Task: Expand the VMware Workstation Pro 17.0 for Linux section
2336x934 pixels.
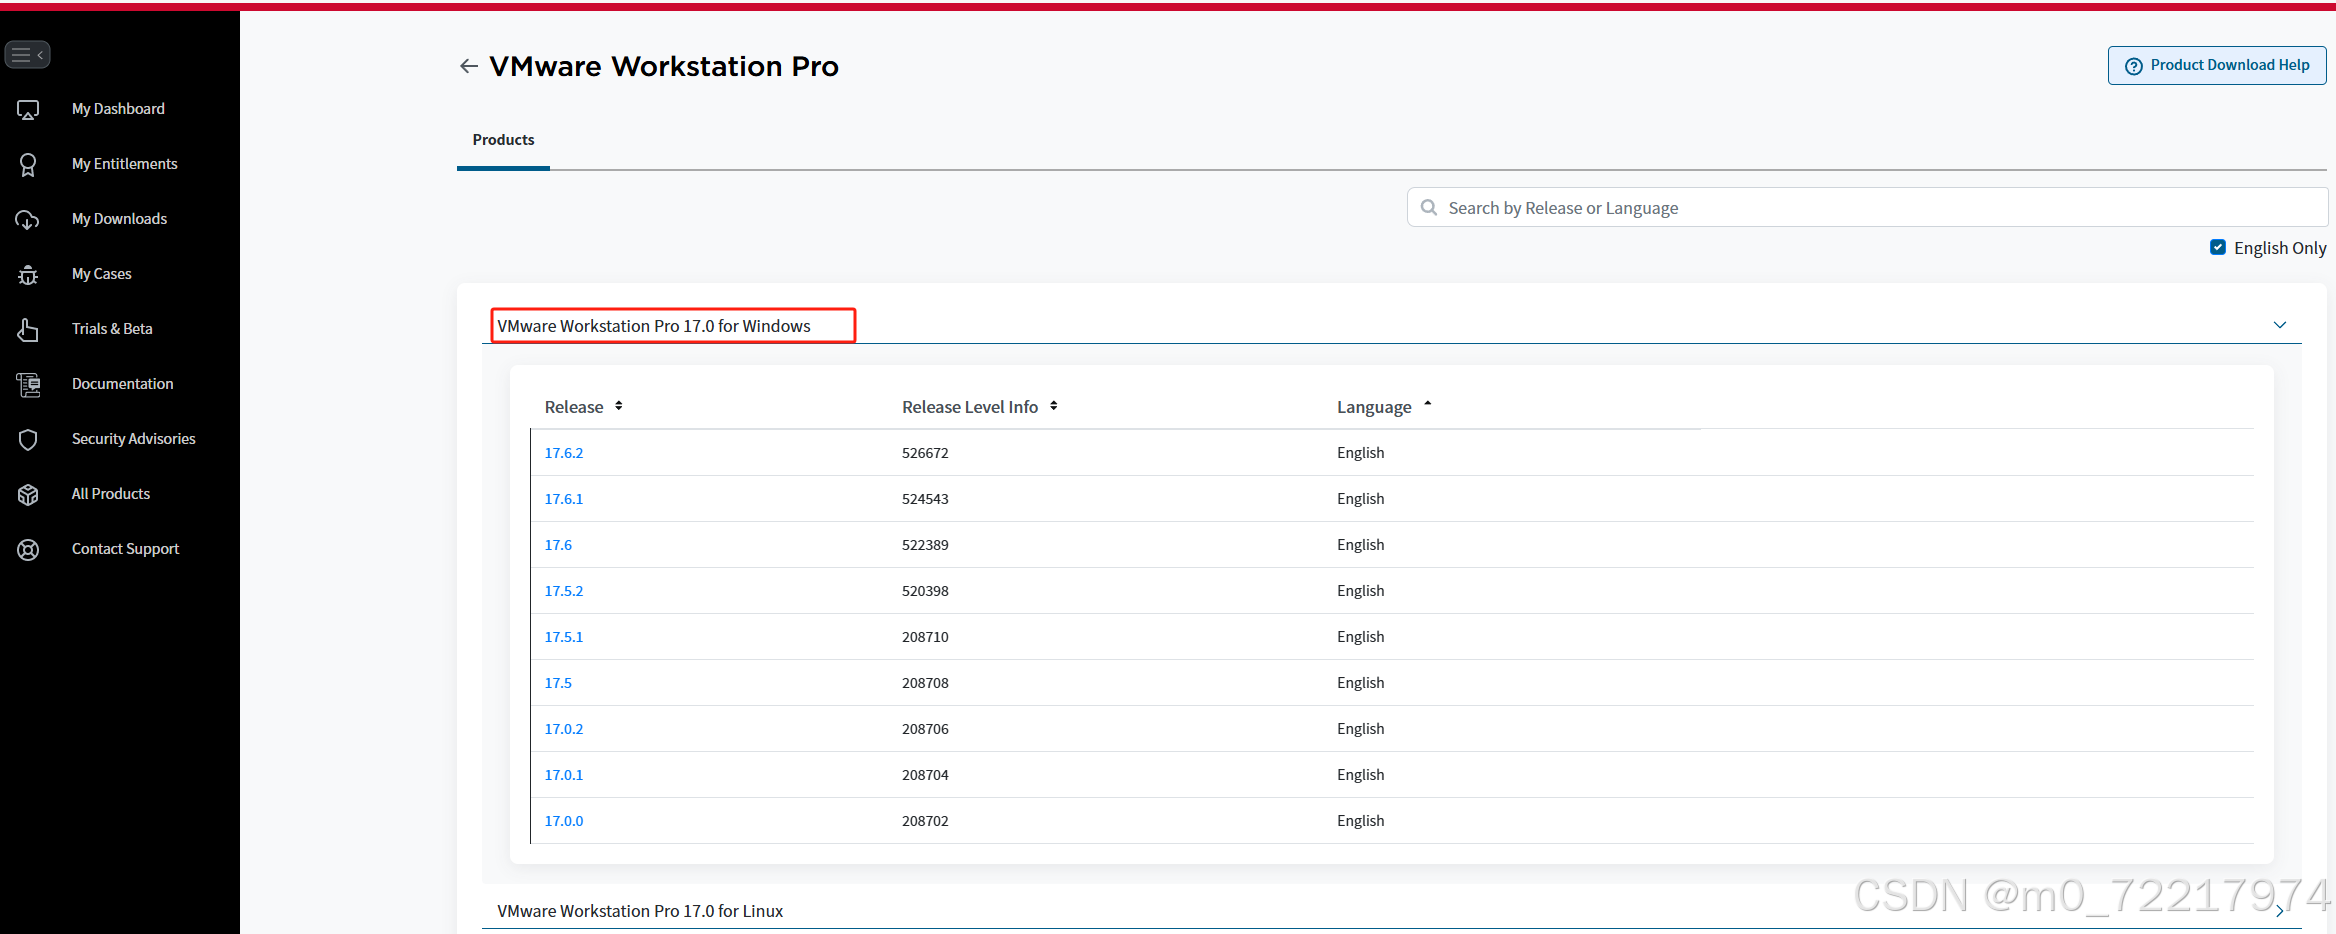Action: point(2280,911)
